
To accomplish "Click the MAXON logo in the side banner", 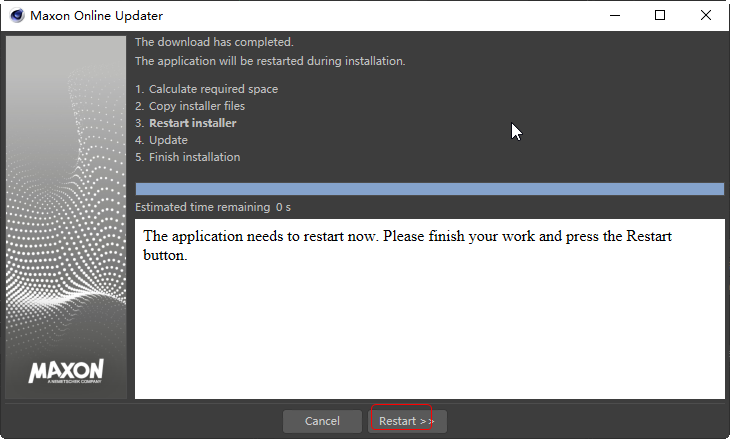I will point(65,371).
